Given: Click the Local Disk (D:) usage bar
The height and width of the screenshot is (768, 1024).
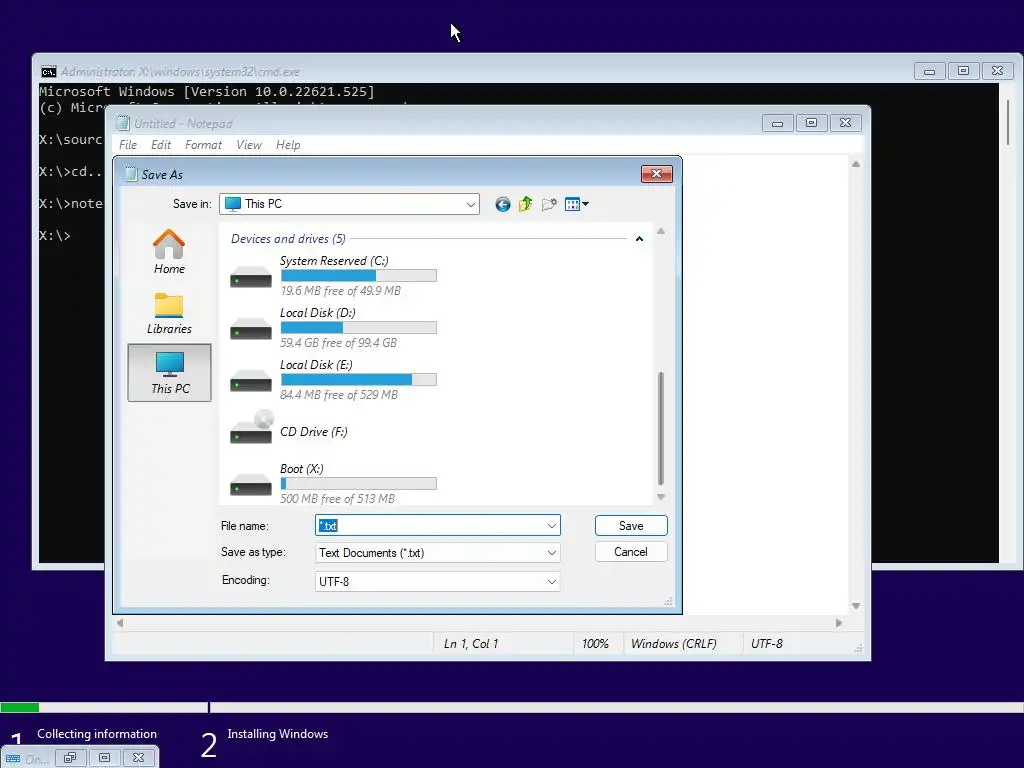Looking at the screenshot, I should click(x=359, y=328).
